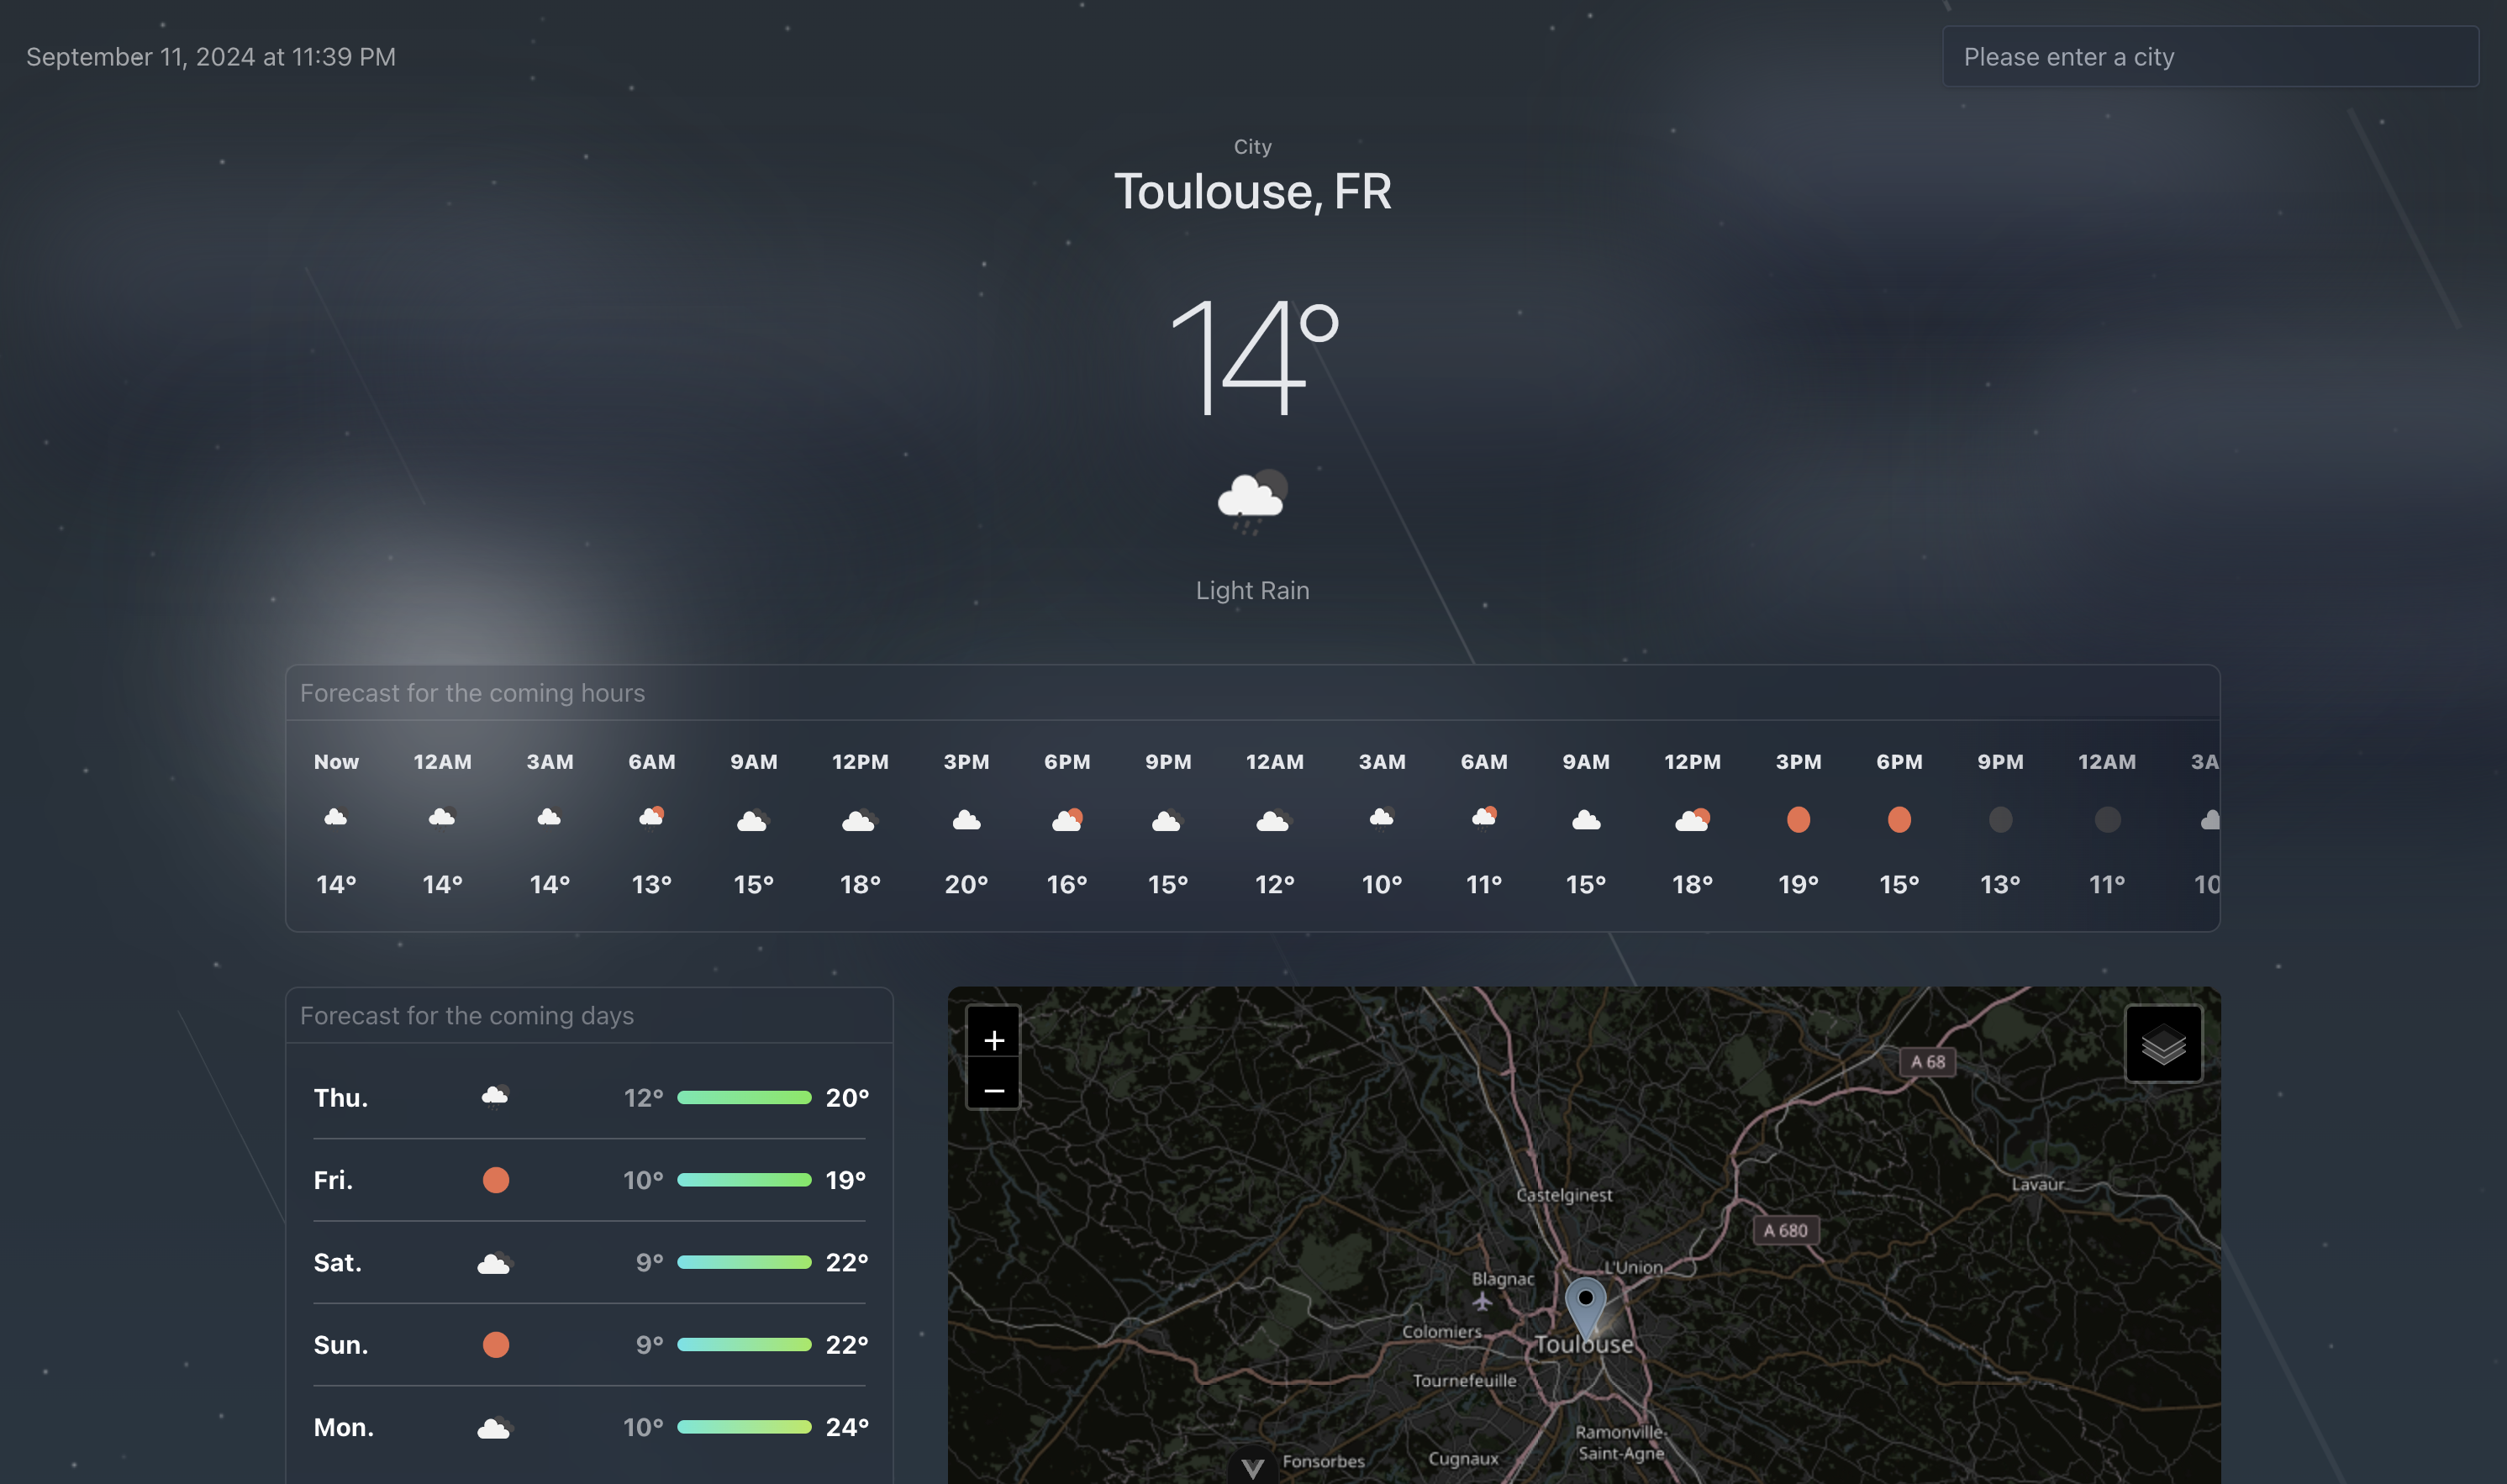Image resolution: width=2507 pixels, height=1484 pixels.
Task: Click the Thursday forecast cloud icon
Action: [493, 1095]
